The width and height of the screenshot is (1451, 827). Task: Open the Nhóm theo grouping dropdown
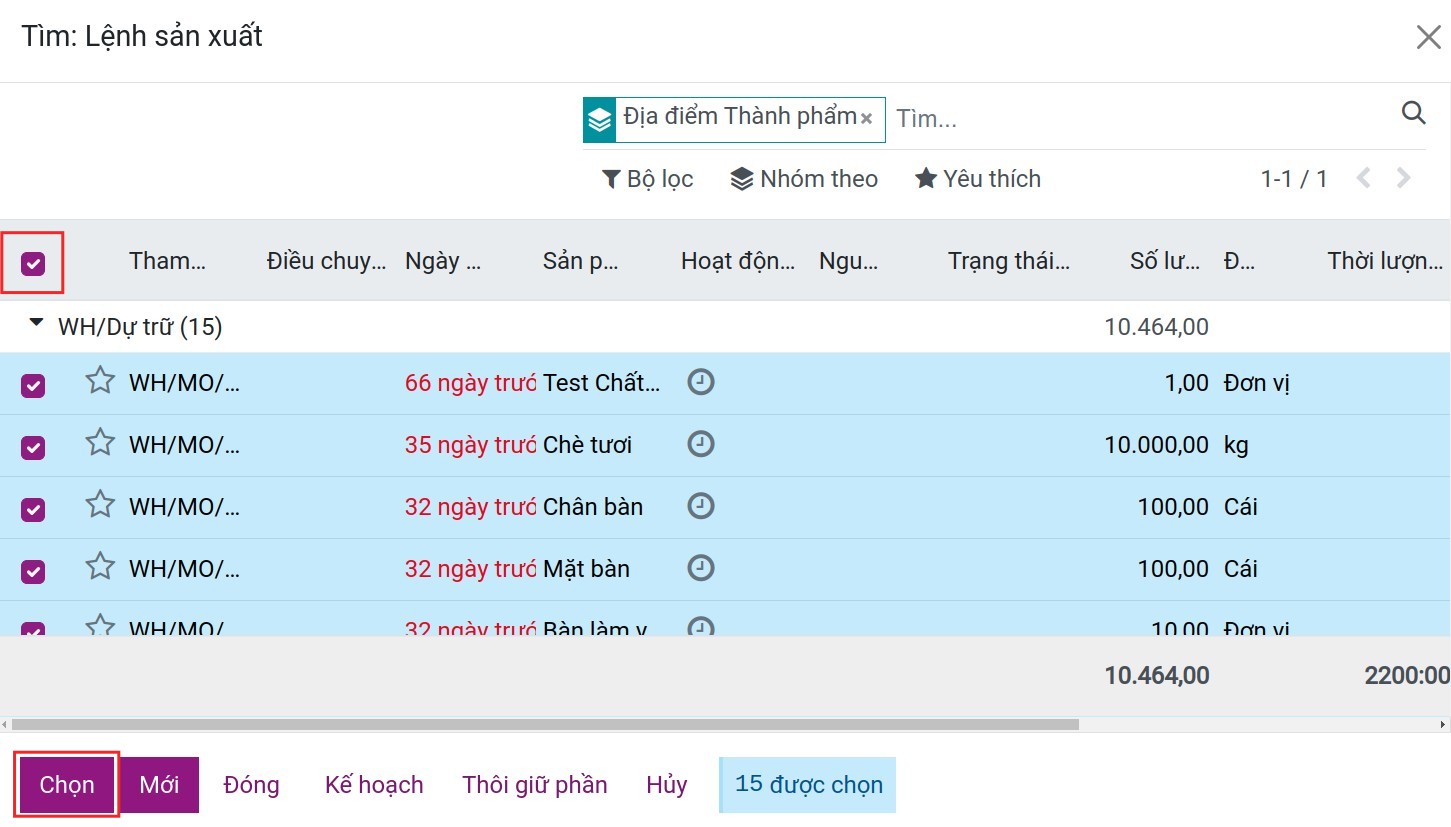click(x=804, y=179)
